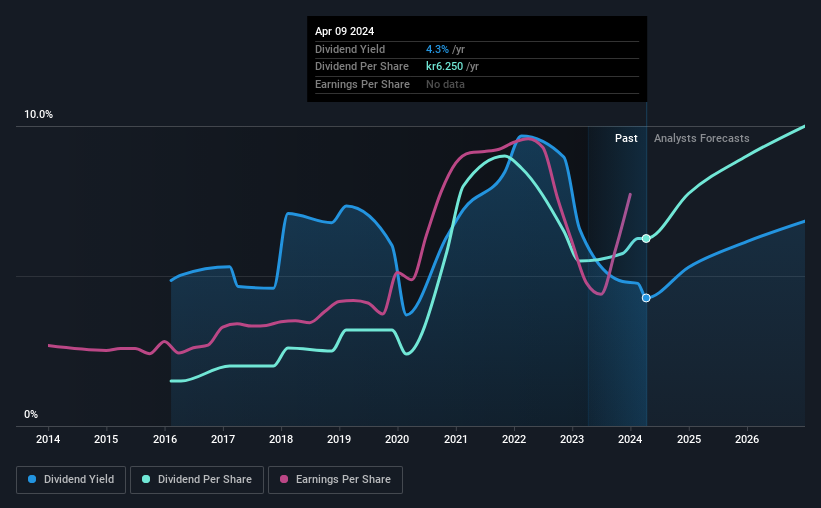Click the pink Earnings Per Share legend dot

pyautogui.click(x=284, y=479)
